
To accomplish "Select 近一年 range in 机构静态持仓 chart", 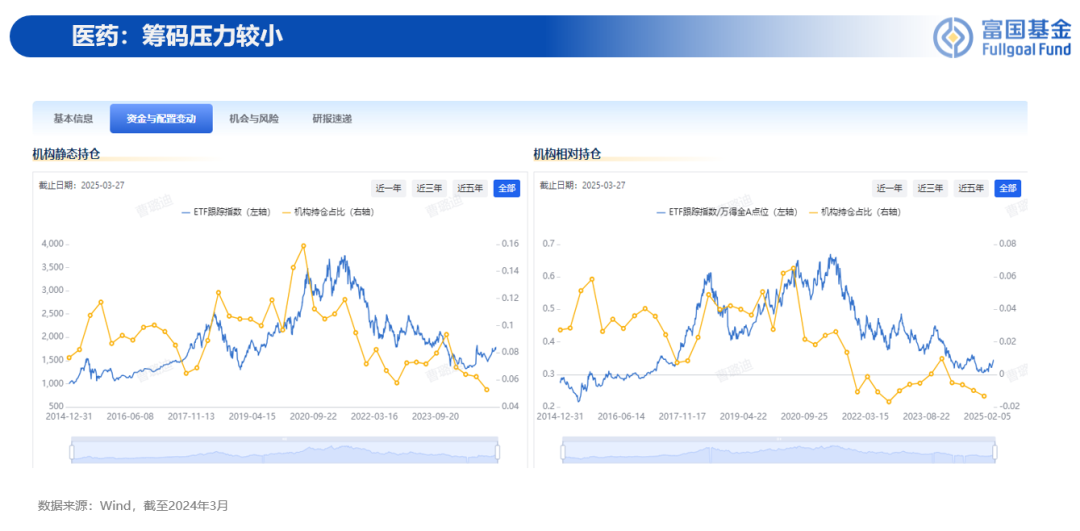I will click(x=388, y=188).
